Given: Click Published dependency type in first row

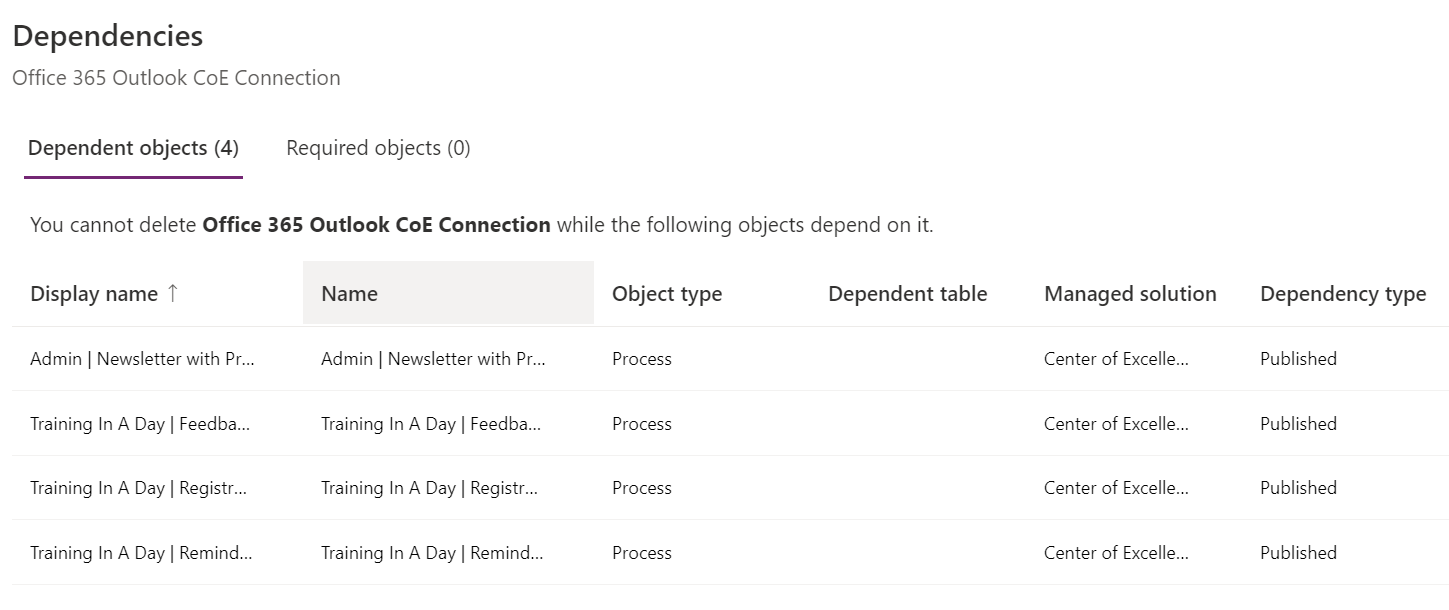Looking at the screenshot, I should click(1297, 358).
